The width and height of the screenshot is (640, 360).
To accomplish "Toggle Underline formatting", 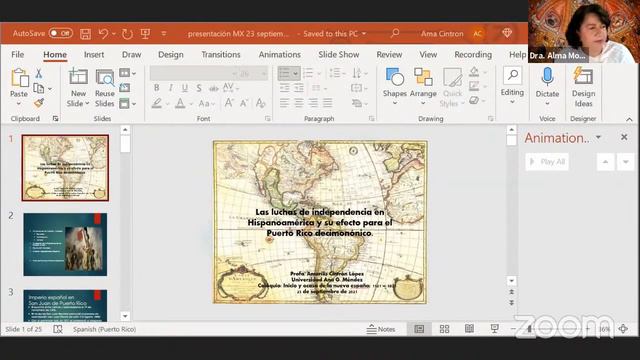I will pyautogui.click(x=185, y=88).
